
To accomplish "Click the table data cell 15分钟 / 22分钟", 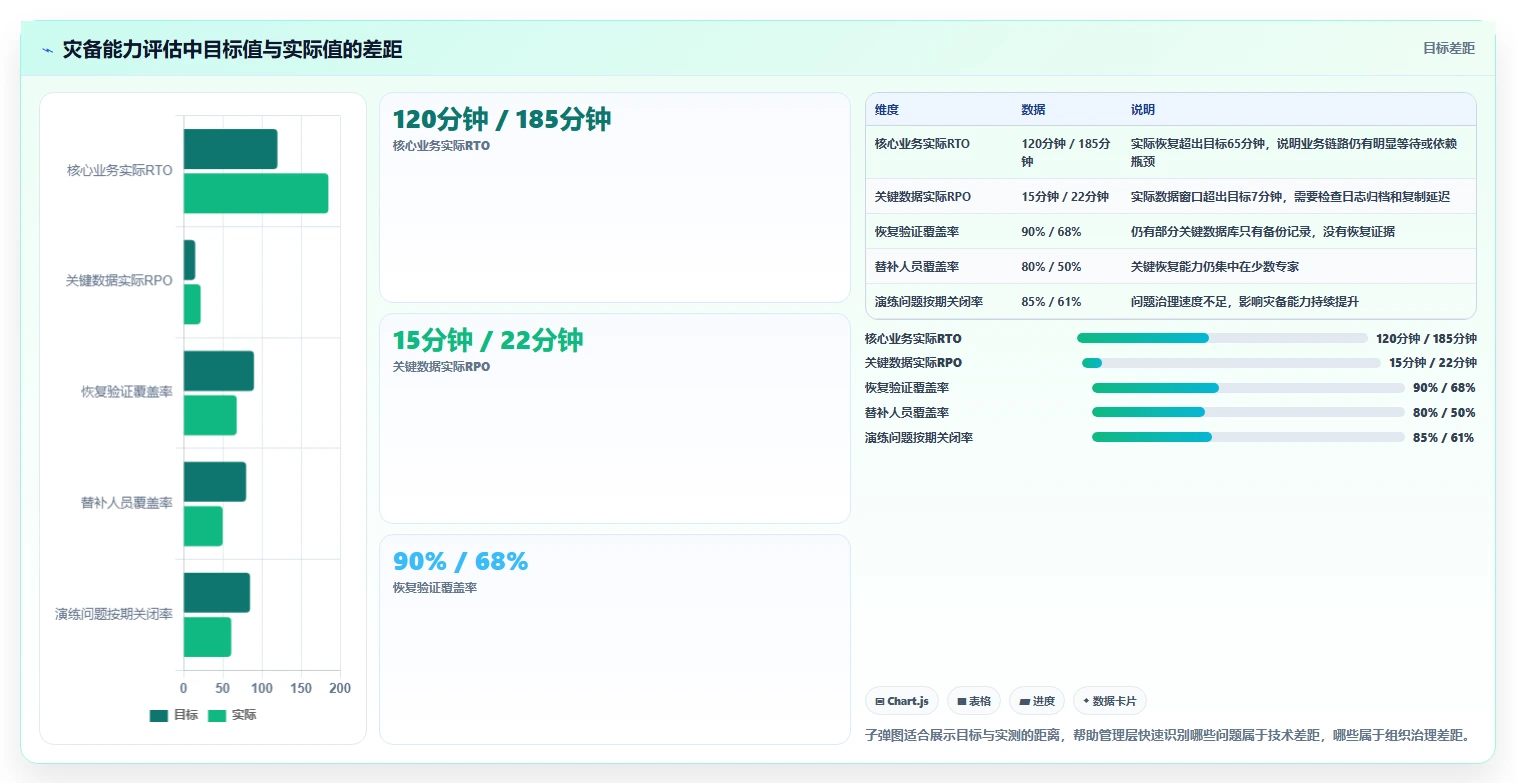I will point(1065,197).
